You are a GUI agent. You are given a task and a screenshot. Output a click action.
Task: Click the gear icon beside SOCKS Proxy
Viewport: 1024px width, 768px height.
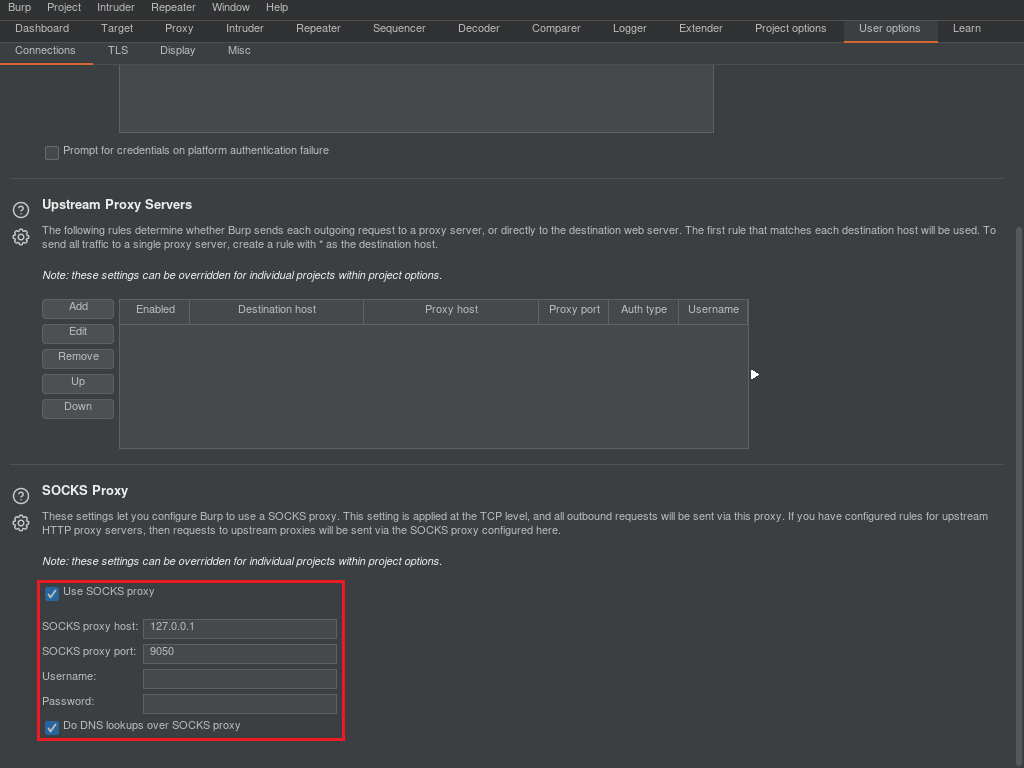coord(20,523)
